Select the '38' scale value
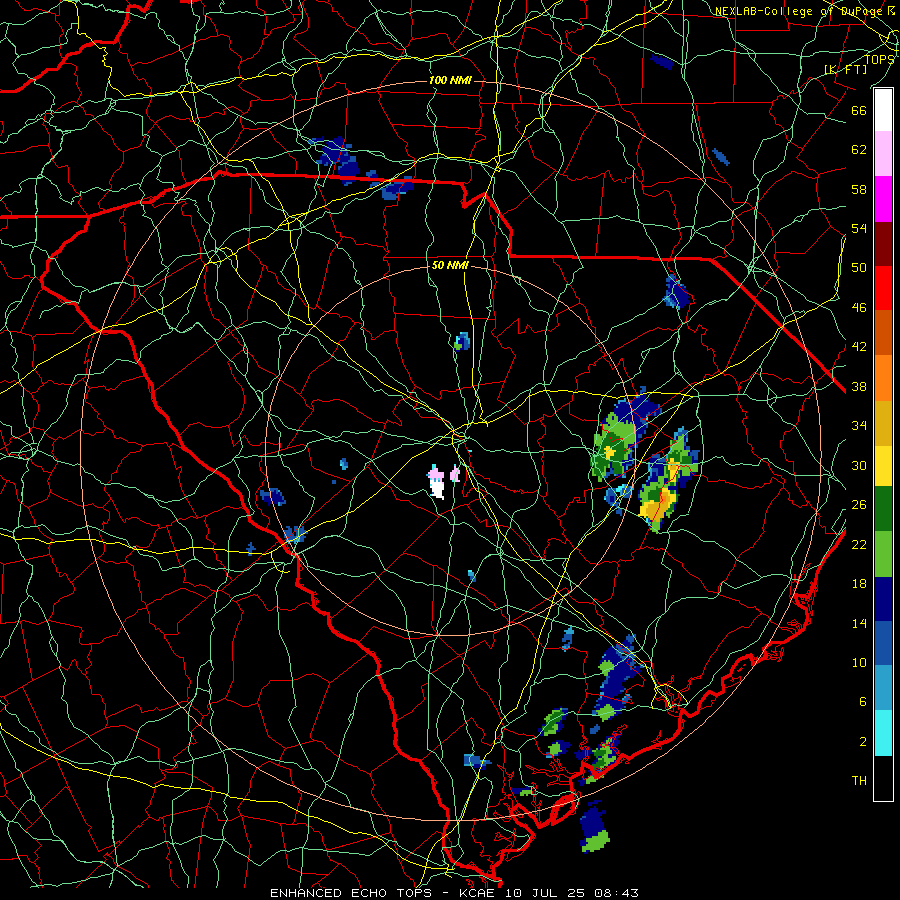Screen dimensions: 900x900 click(859, 386)
